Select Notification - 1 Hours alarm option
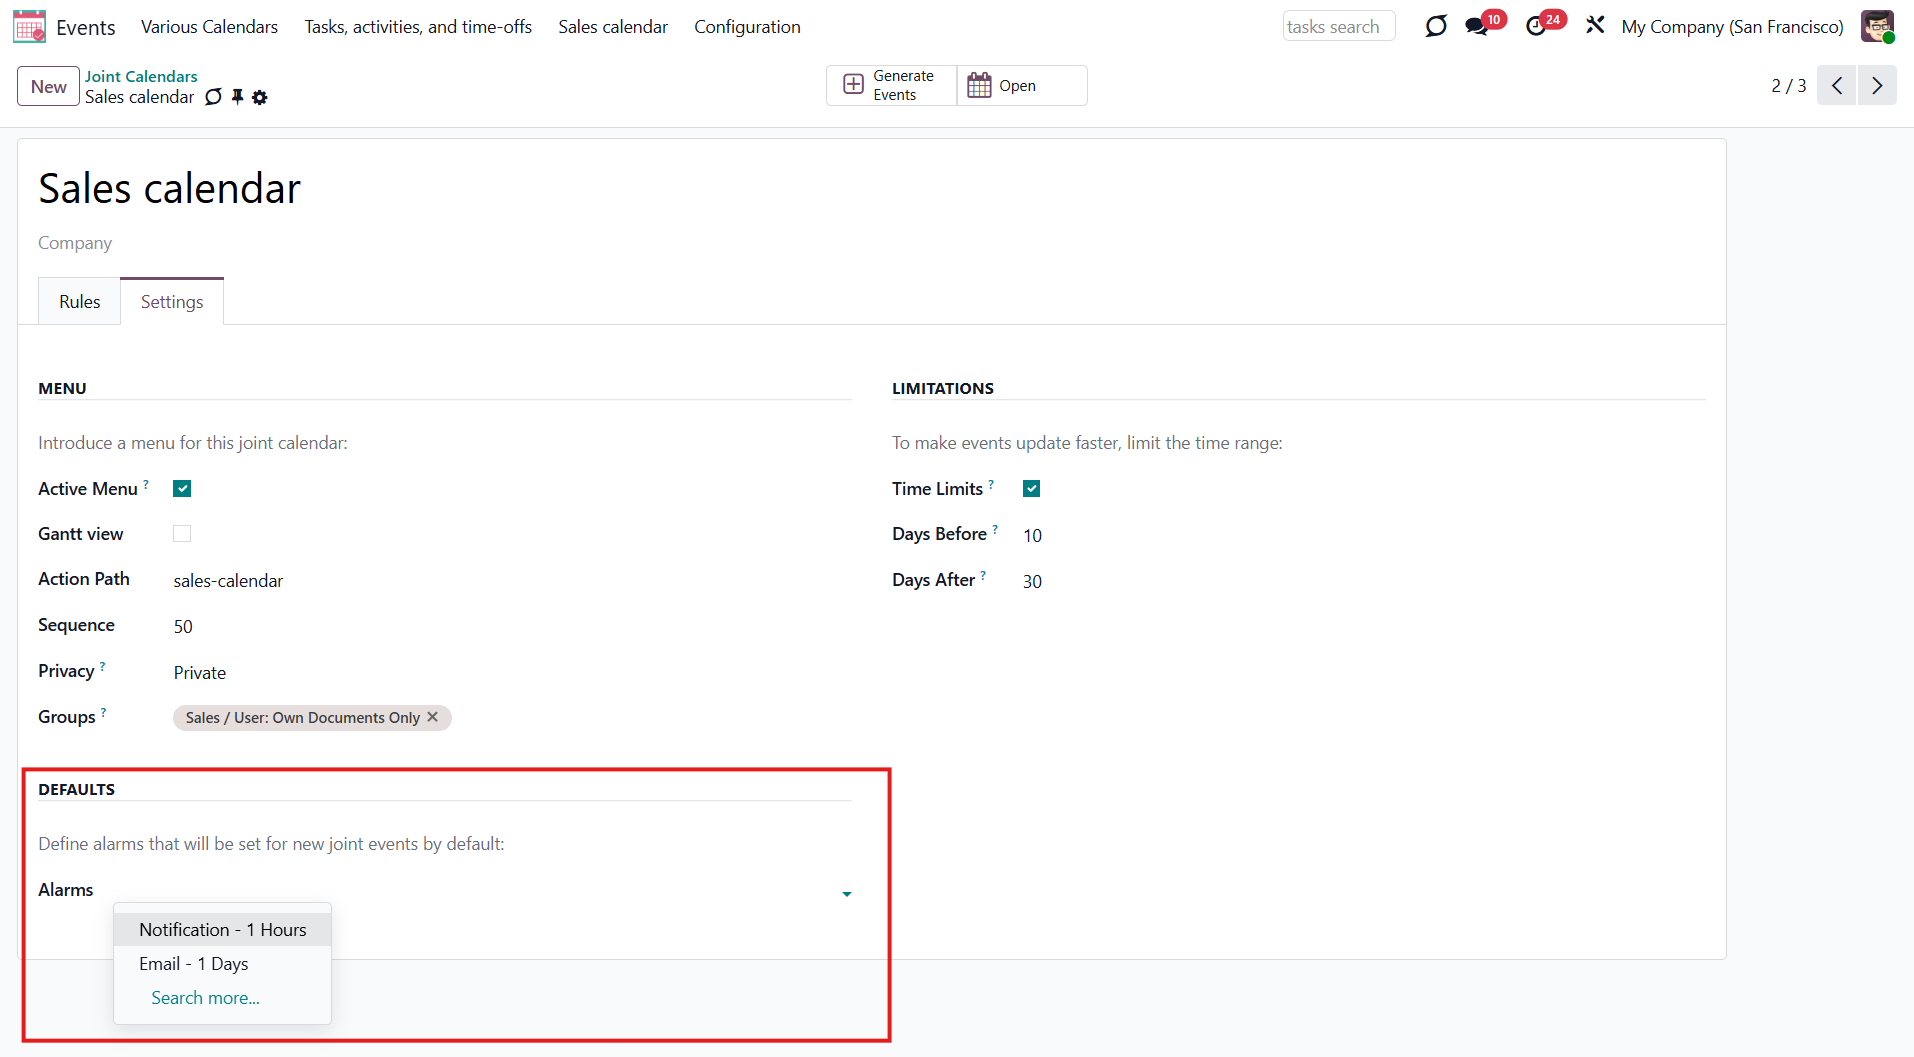Screen dimensions: 1914x1057 [x=222, y=930]
